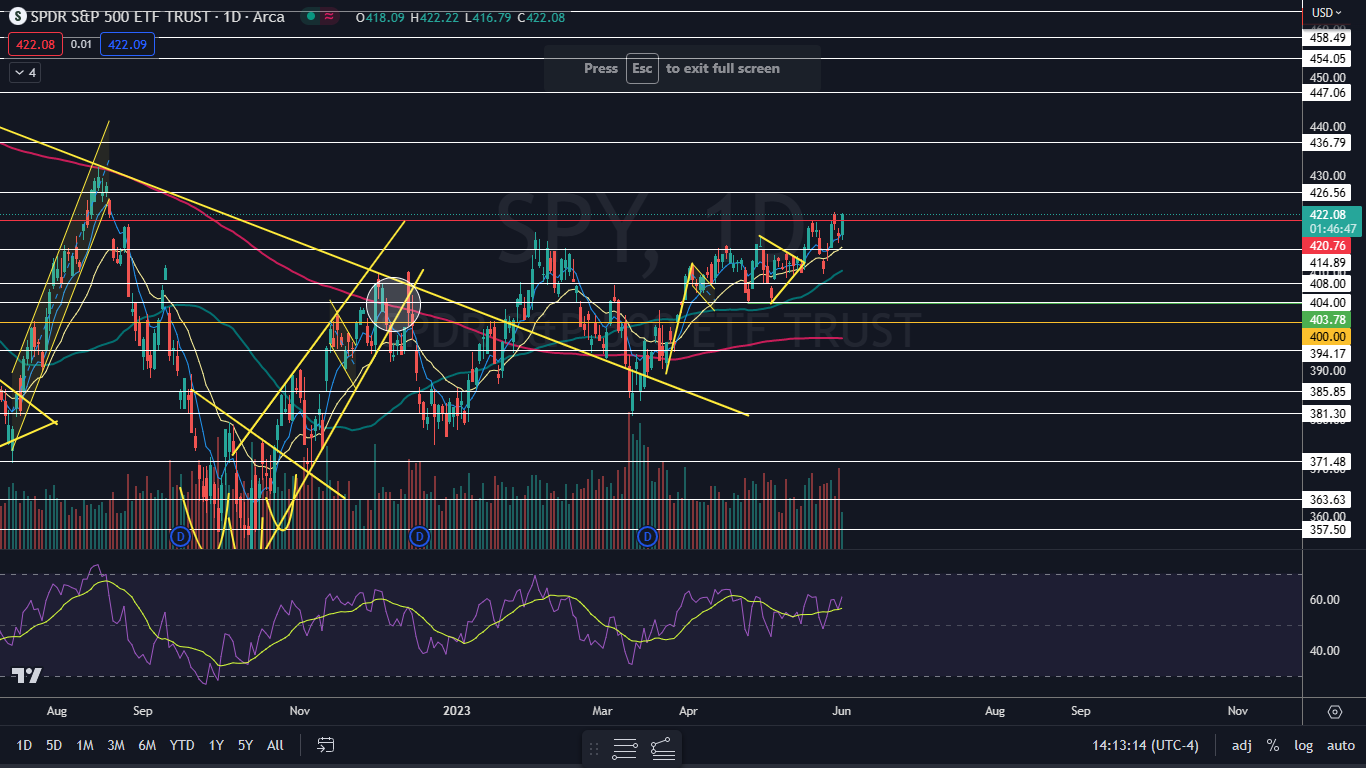The width and height of the screenshot is (1366, 768).
Task: Click the dividend marker near March
Action: click(x=648, y=536)
